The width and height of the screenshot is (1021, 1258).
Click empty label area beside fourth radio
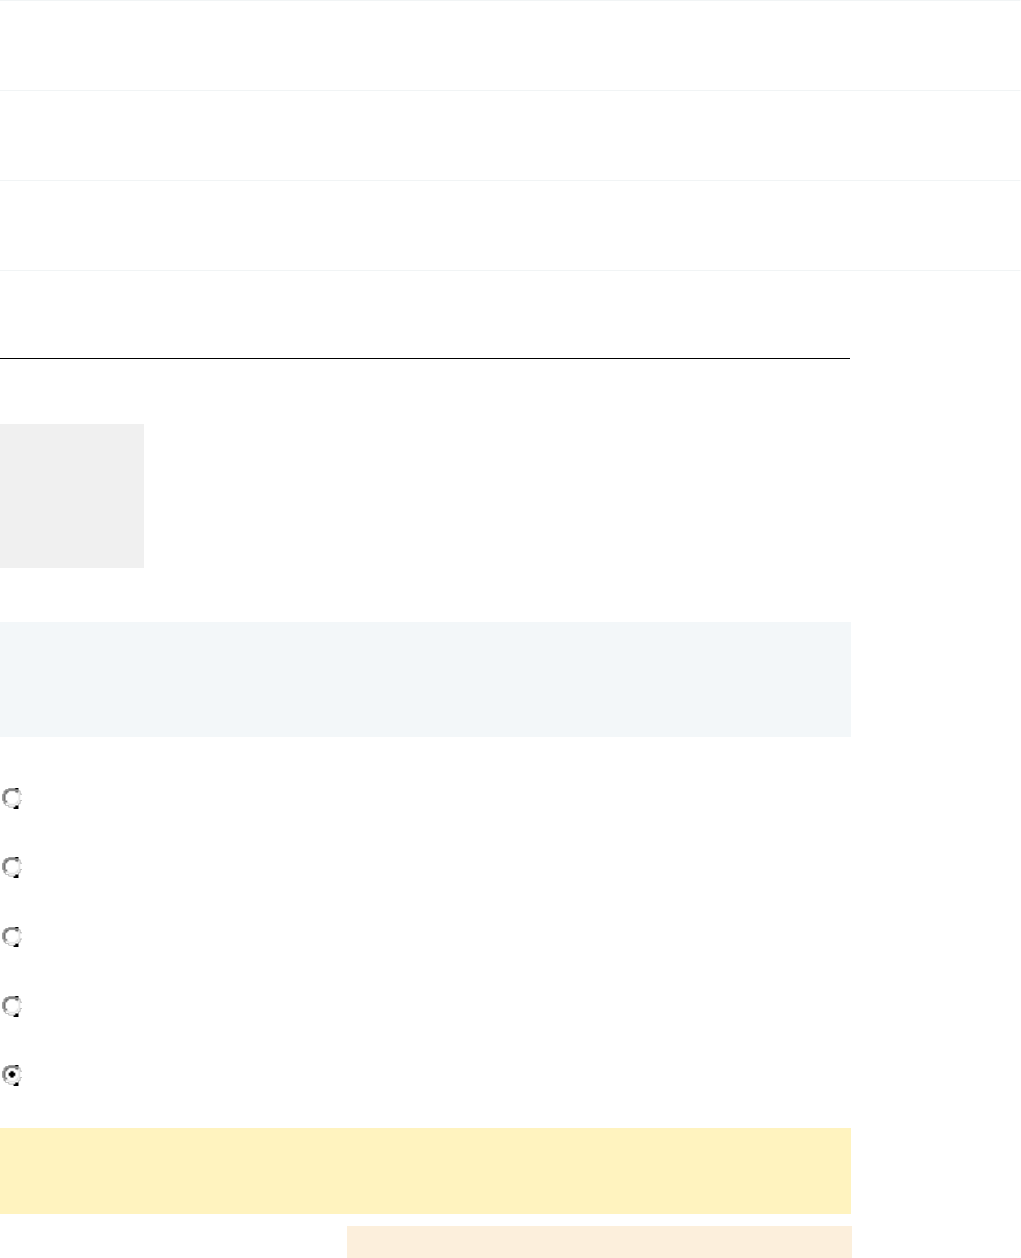coord(200,1007)
